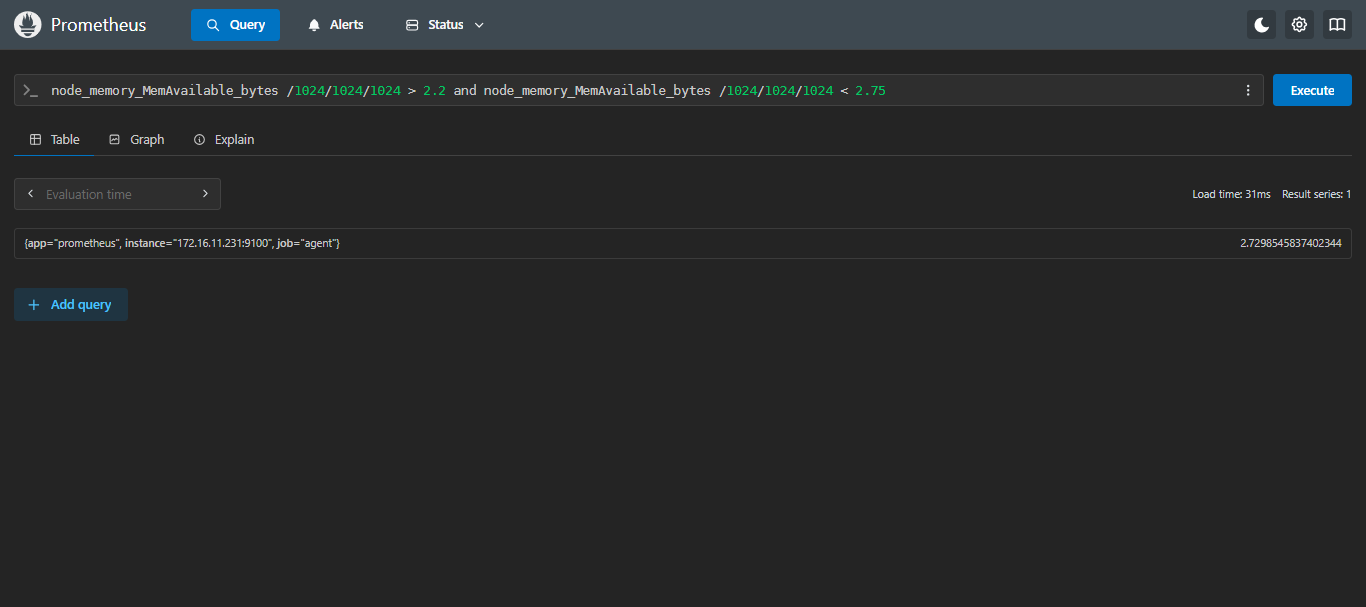Step evaluation time forward
1366x607 pixels.
coord(205,194)
